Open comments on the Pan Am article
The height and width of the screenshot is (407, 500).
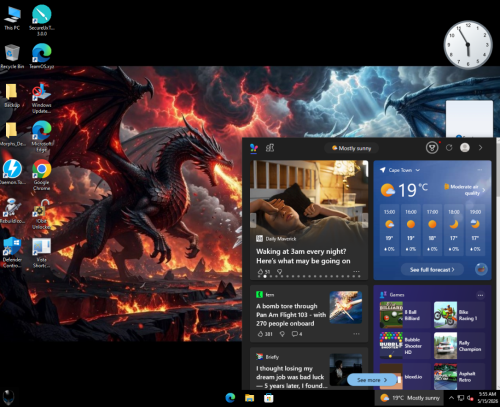click(297, 334)
